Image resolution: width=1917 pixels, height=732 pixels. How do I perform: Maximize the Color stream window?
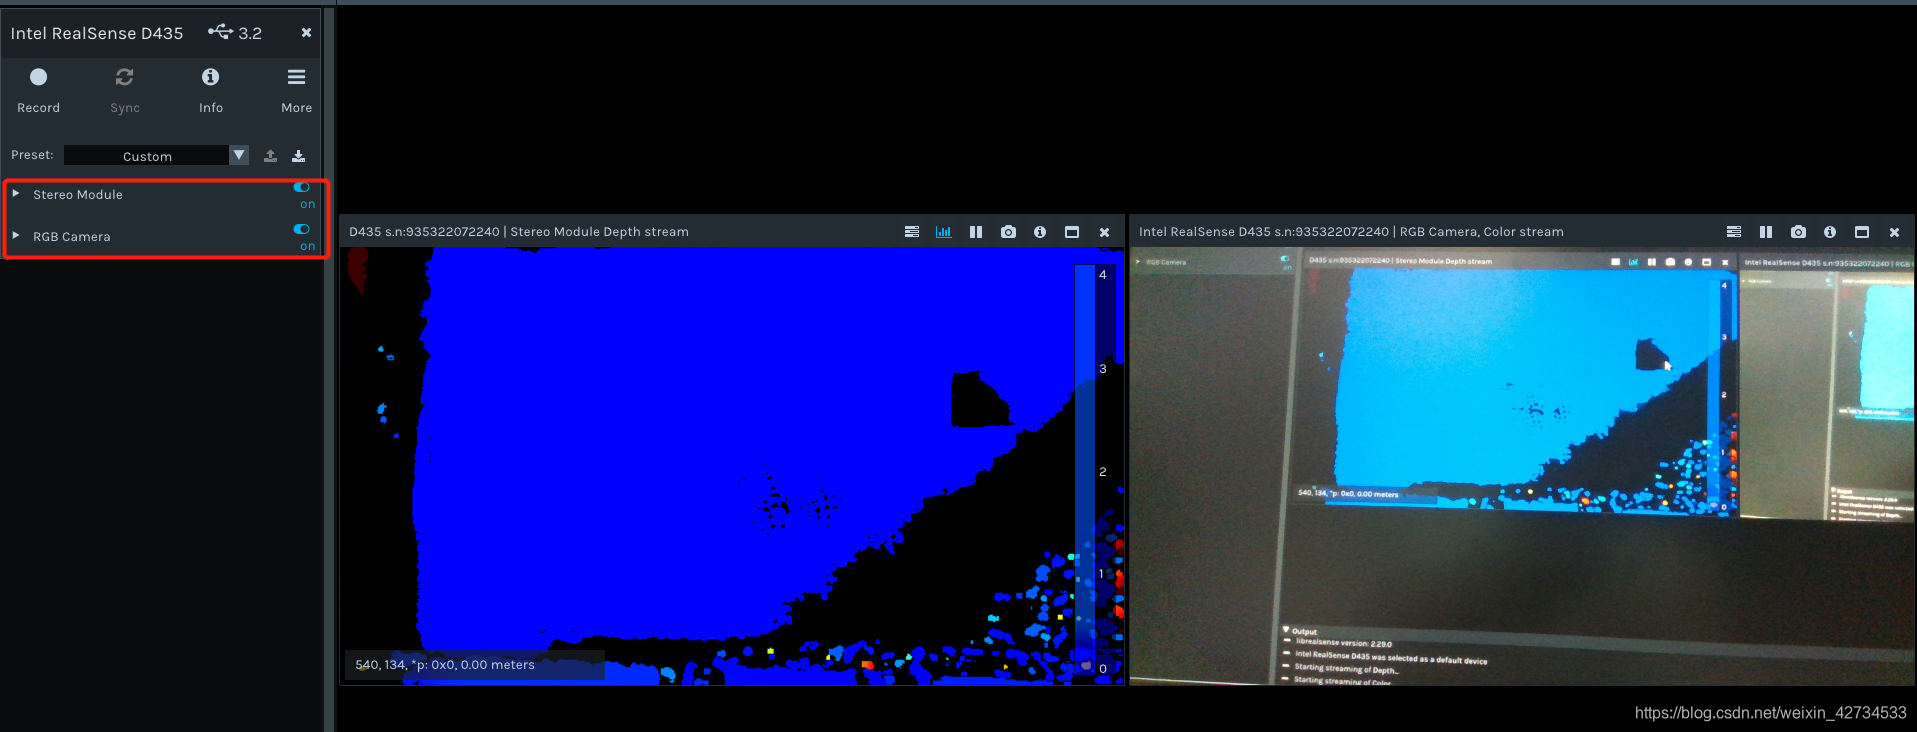[x=1862, y=232]
